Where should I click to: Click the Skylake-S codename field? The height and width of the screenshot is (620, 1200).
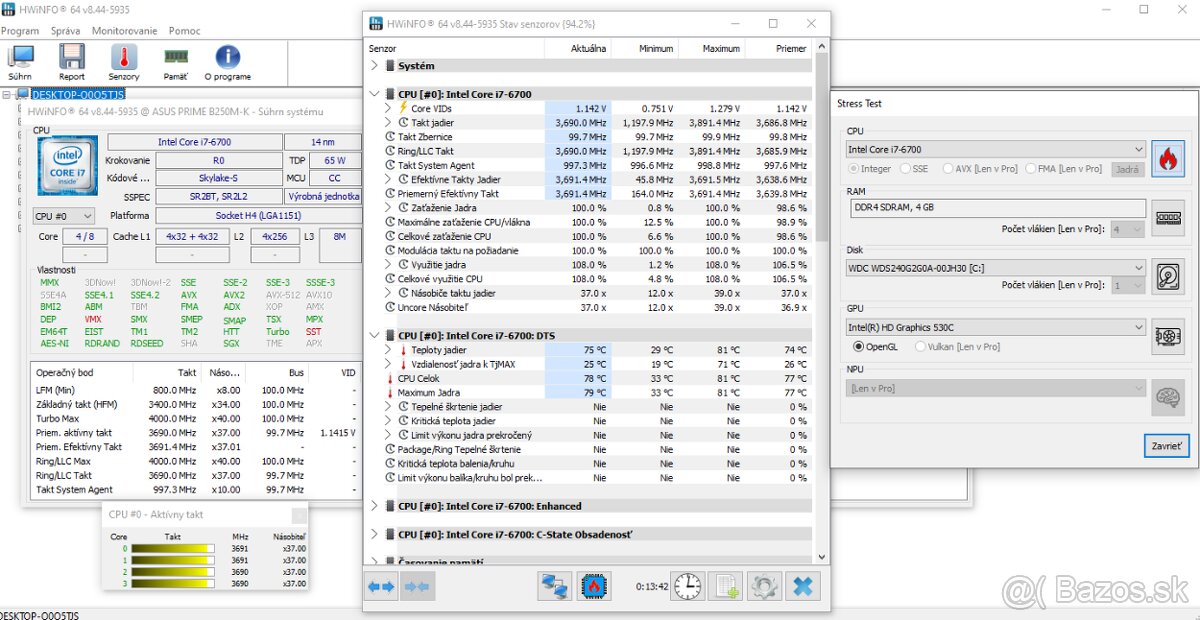tap(218, 178)
